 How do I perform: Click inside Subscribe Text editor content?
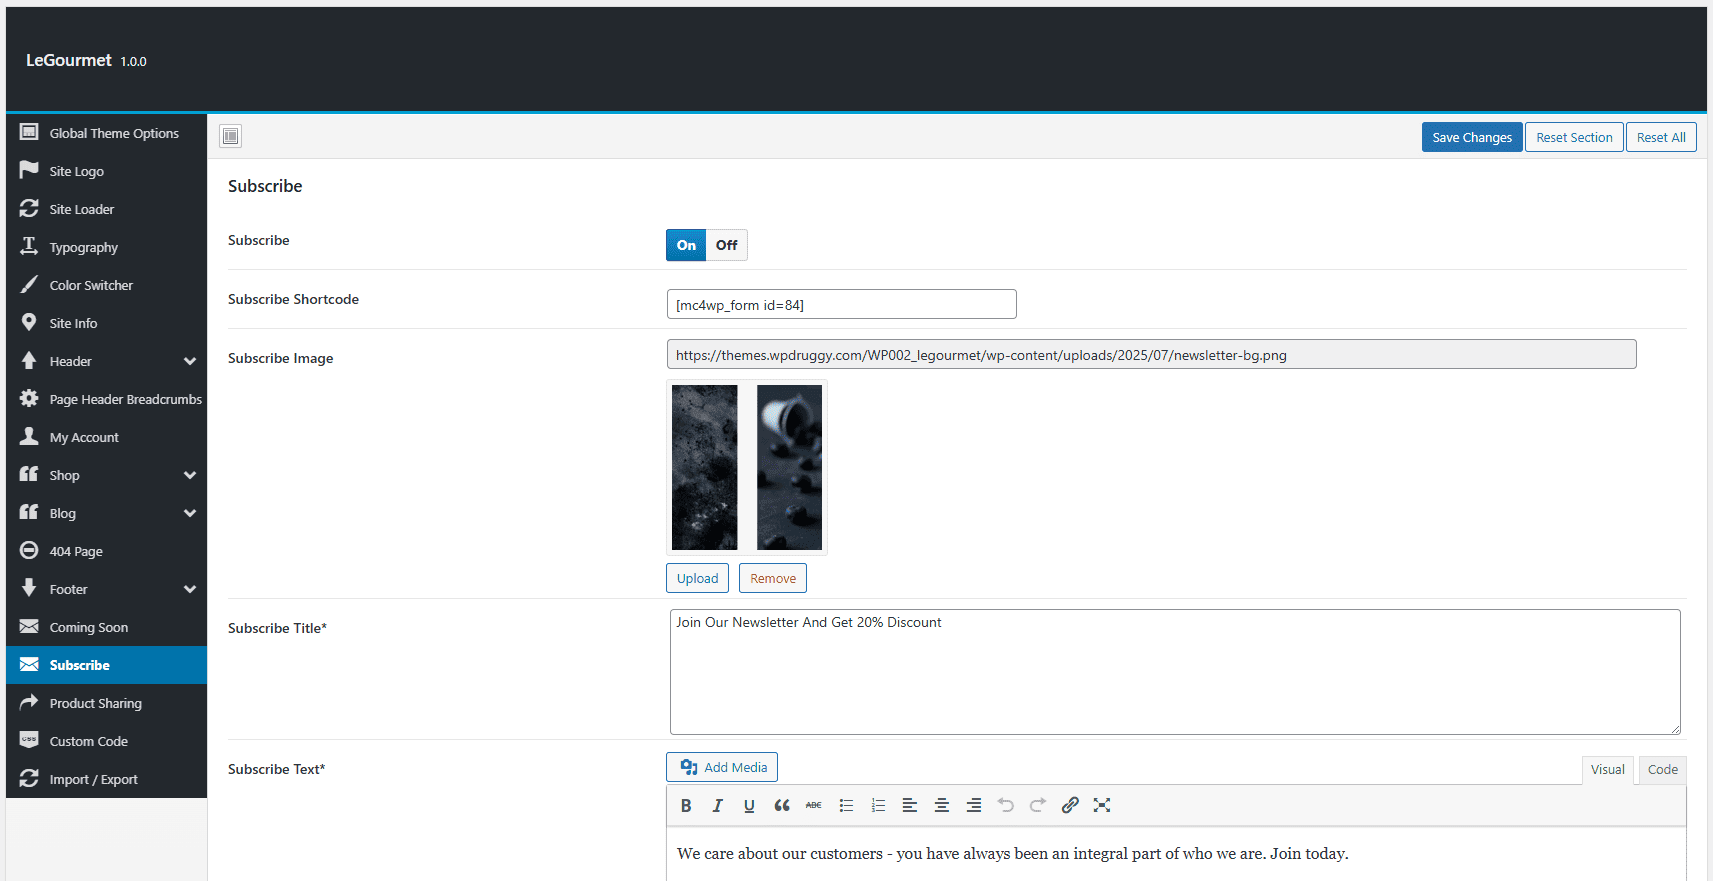click(x=1176, y=854)
